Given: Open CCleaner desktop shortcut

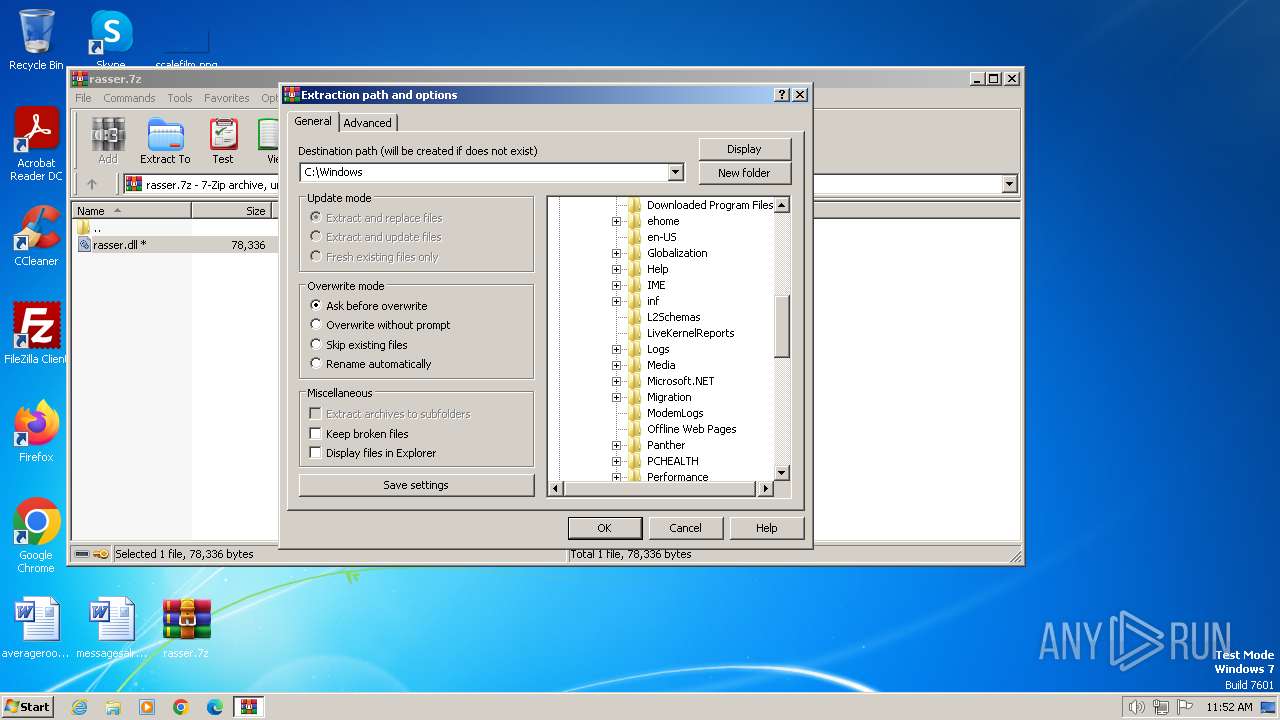Looking at the screenshot, I should [x=36, y=236].
